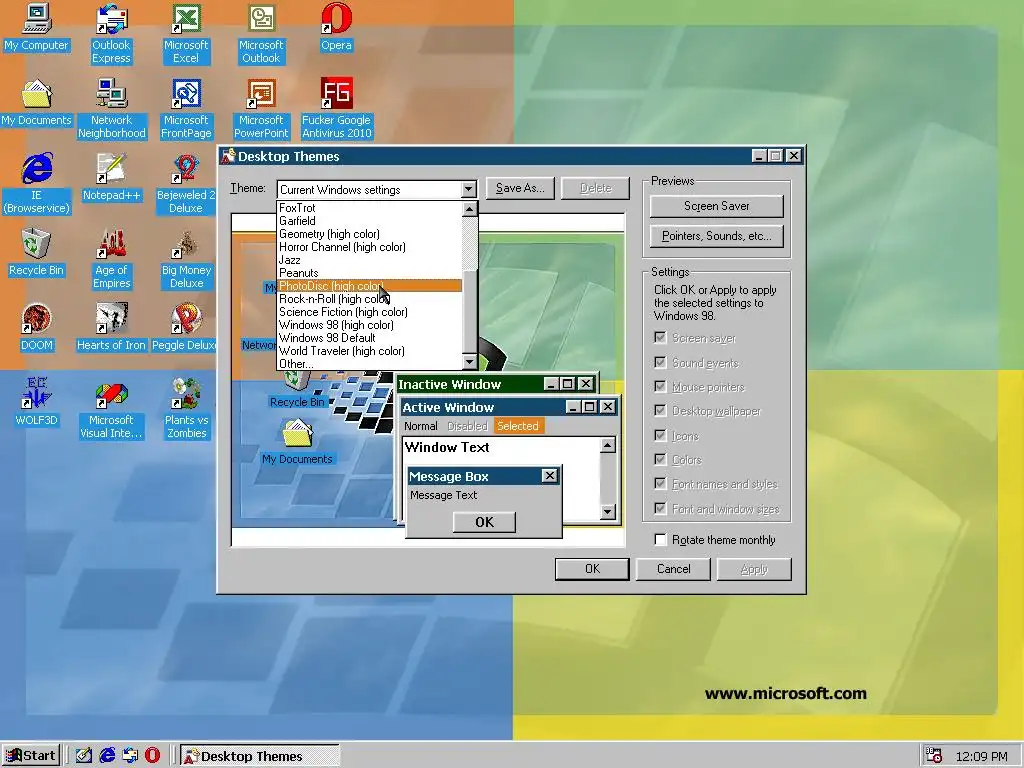Click the system tray clock

pos(981,756)
